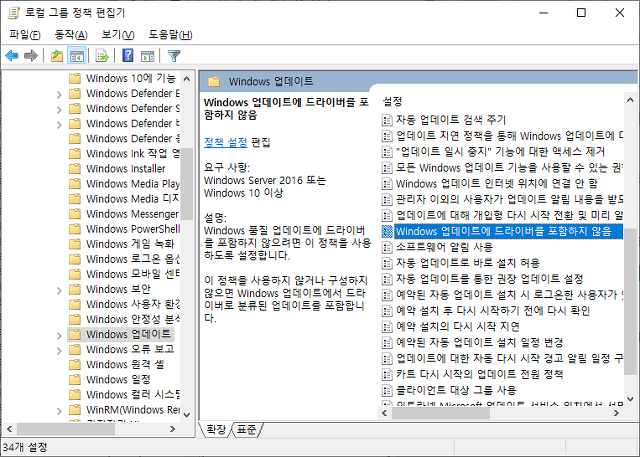Open the 동작(A) menu
This screenshot has height=457, width=640.
coord(71,35)
